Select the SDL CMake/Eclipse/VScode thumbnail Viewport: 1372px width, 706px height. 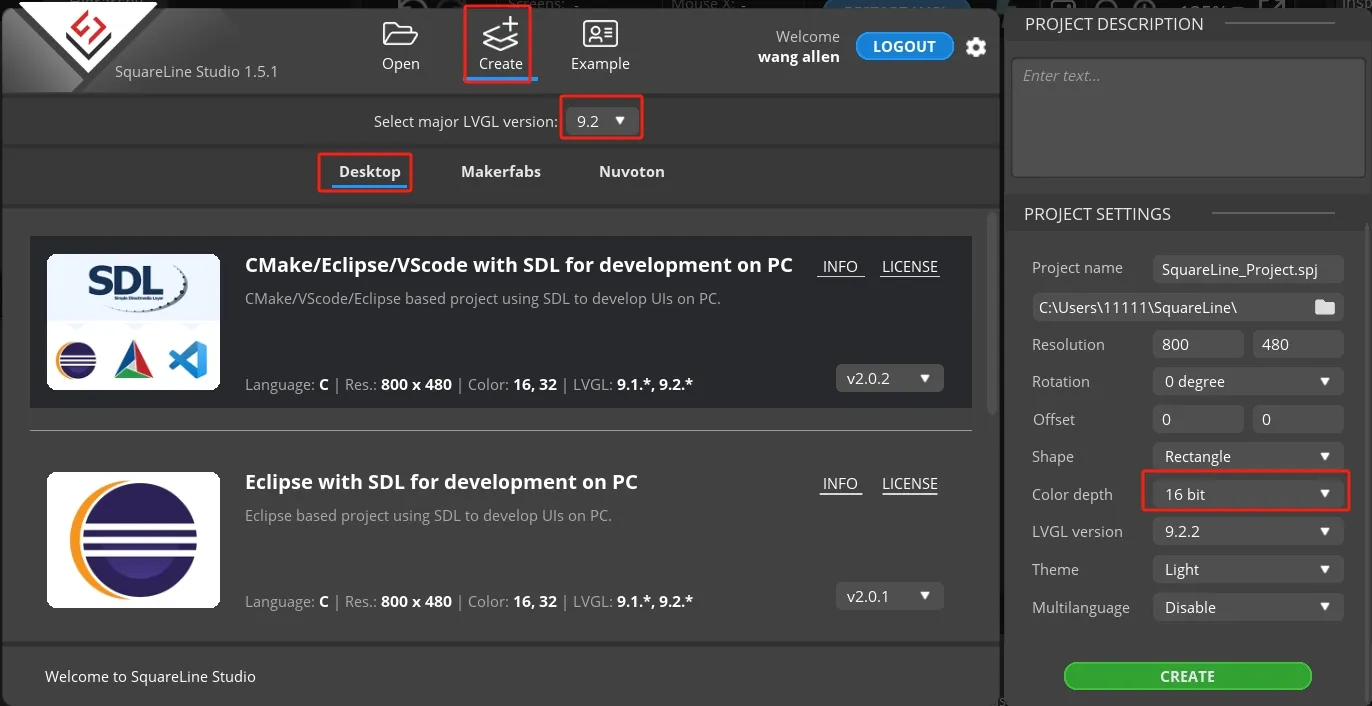pos(133,322)
